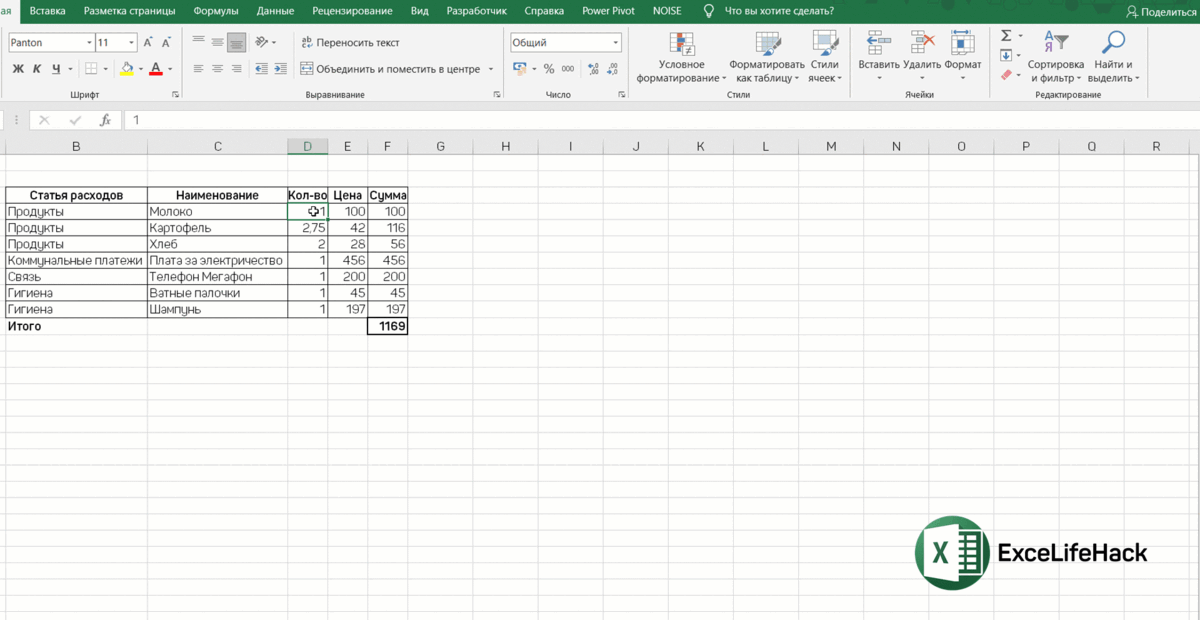Click Найти и выделить button

pyautogui.click(x=1113, y=56)
